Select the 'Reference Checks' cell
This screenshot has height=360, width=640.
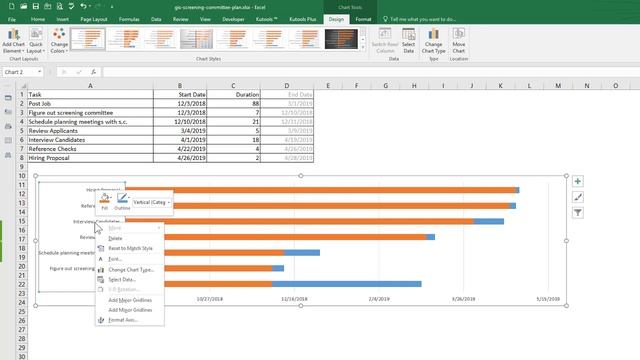(90, 149)
